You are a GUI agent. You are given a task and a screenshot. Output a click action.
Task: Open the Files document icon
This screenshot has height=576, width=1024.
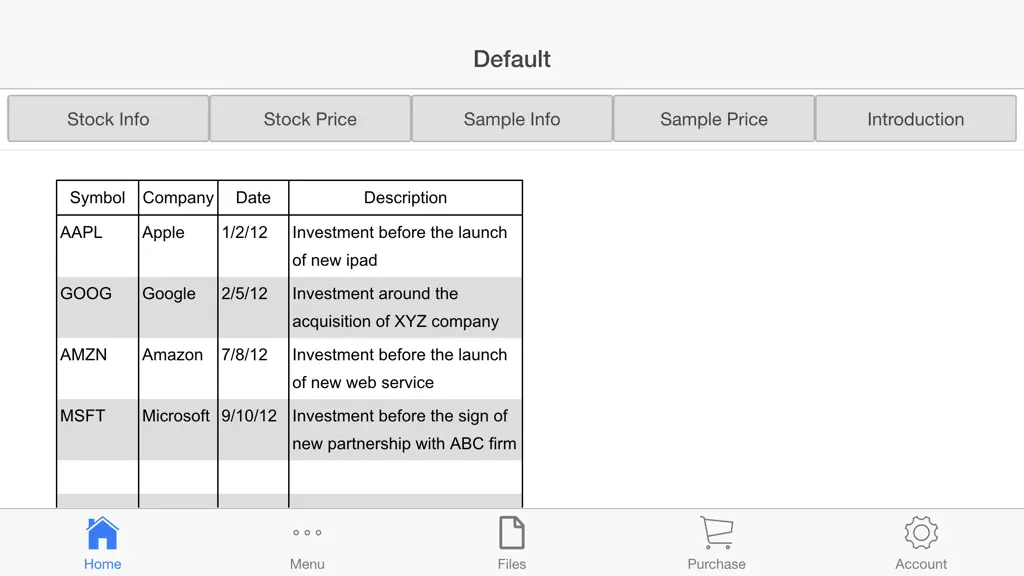pos(511,533)
